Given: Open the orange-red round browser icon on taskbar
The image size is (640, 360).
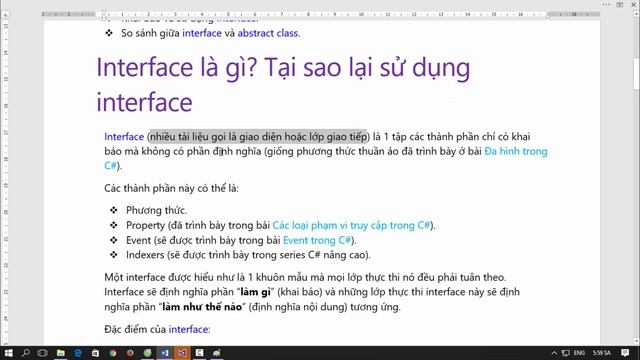Looking at the screenshot, I should pyautogui.click(x=130, y=353).
